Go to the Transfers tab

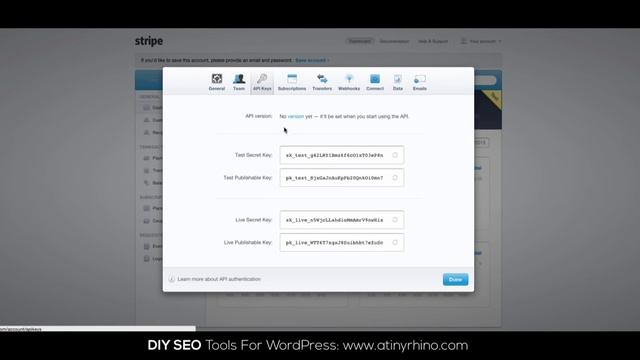tap(322, 82)
